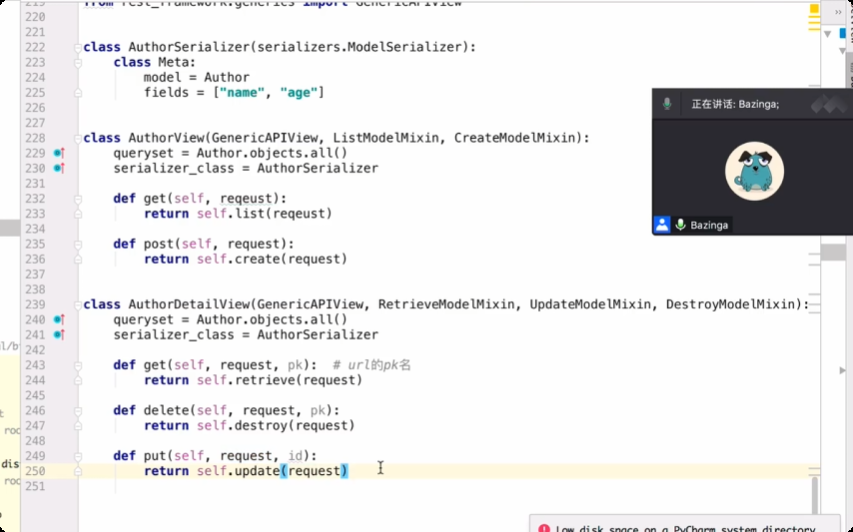Click blue participant person icon in meeting window
The height and width of the screenshot is (532, 853).
coord(662,225)
